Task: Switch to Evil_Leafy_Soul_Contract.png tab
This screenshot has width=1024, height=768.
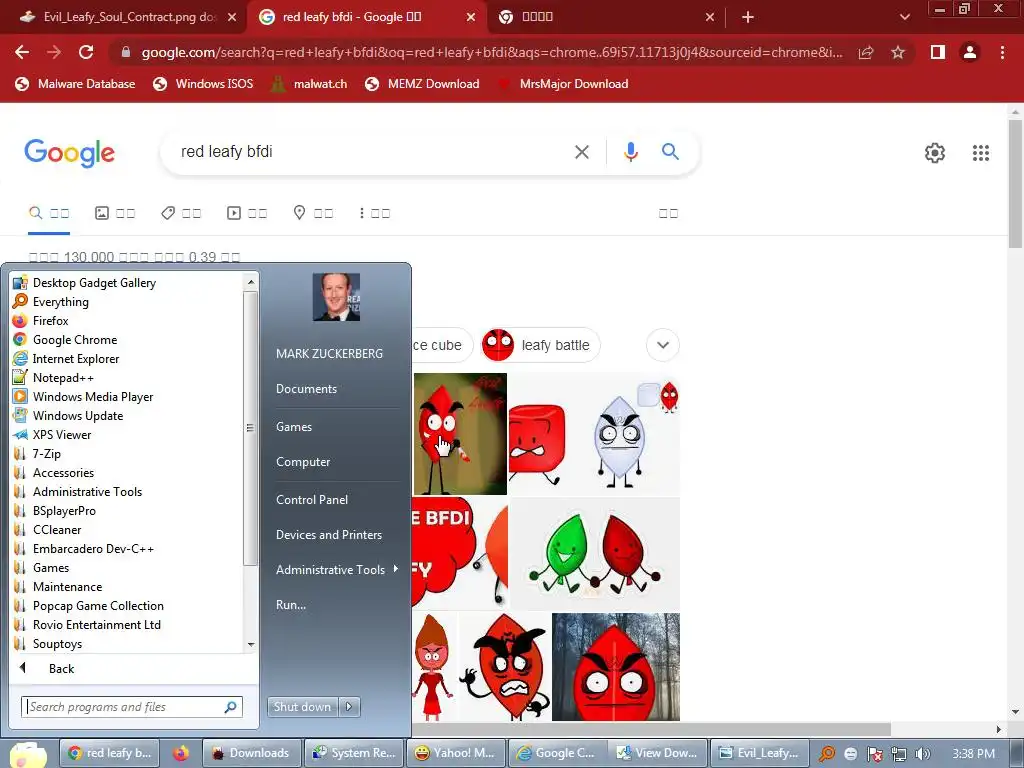Action: [x=128, y=17]
